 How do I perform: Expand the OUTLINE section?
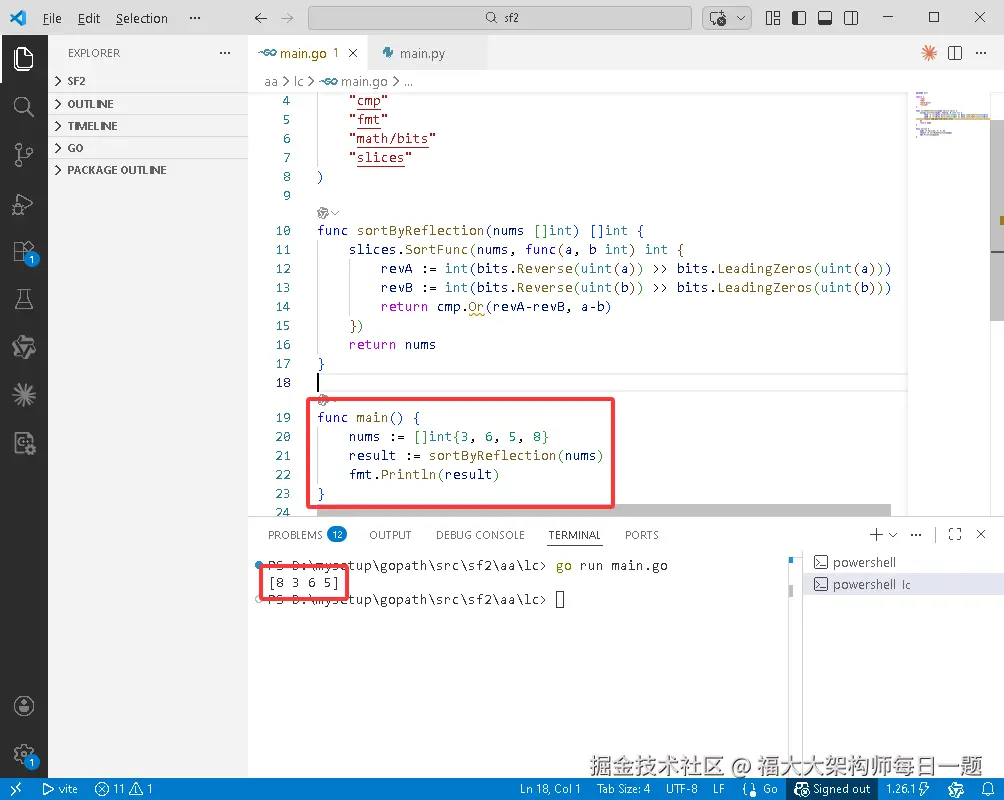point(148,104)
